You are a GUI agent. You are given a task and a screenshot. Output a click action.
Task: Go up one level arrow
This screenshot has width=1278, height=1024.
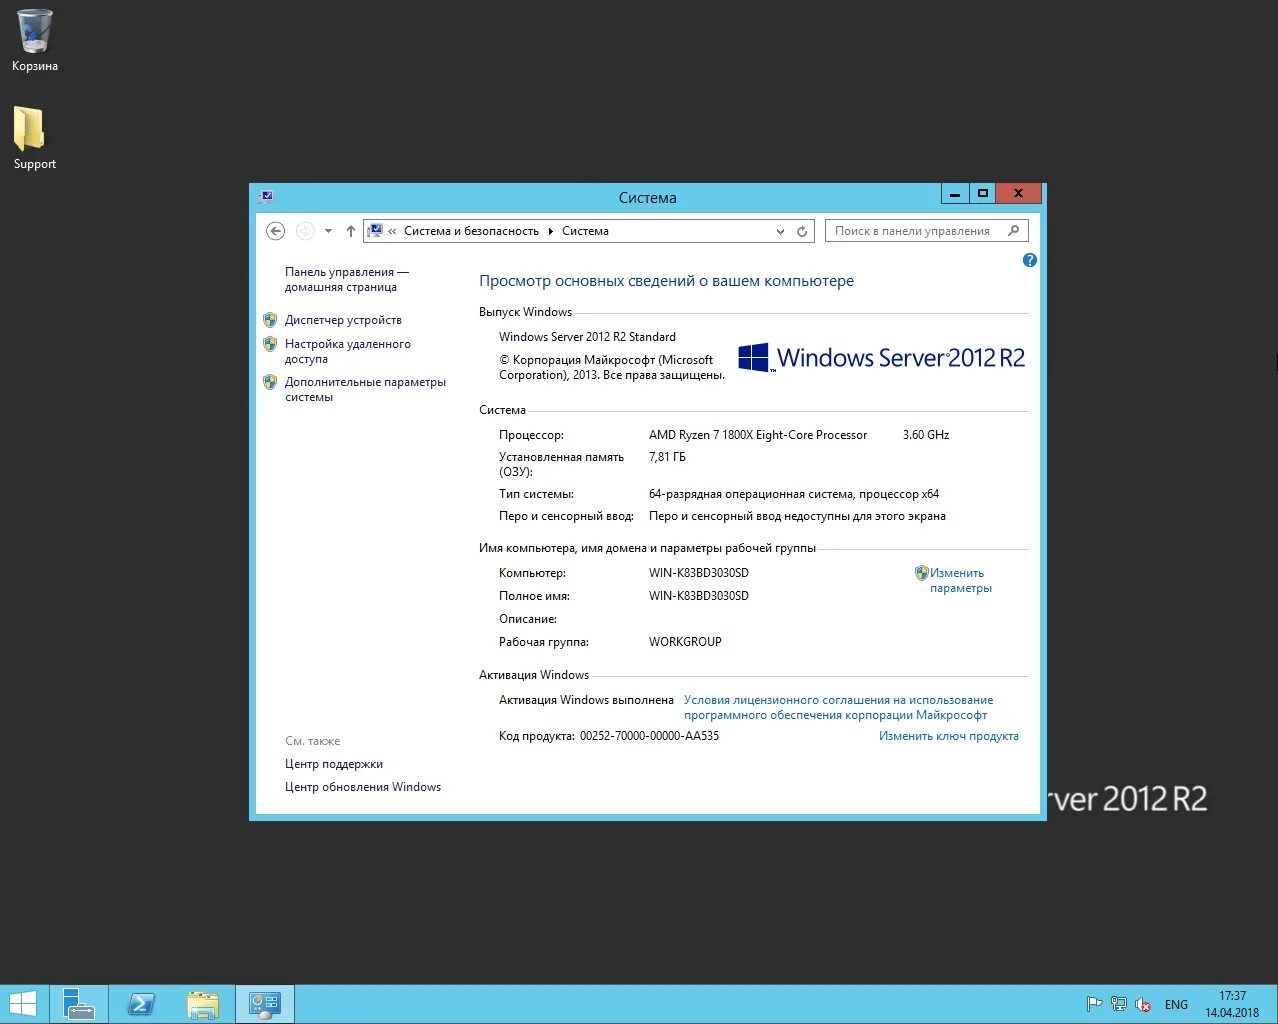[x=350, y=231]
